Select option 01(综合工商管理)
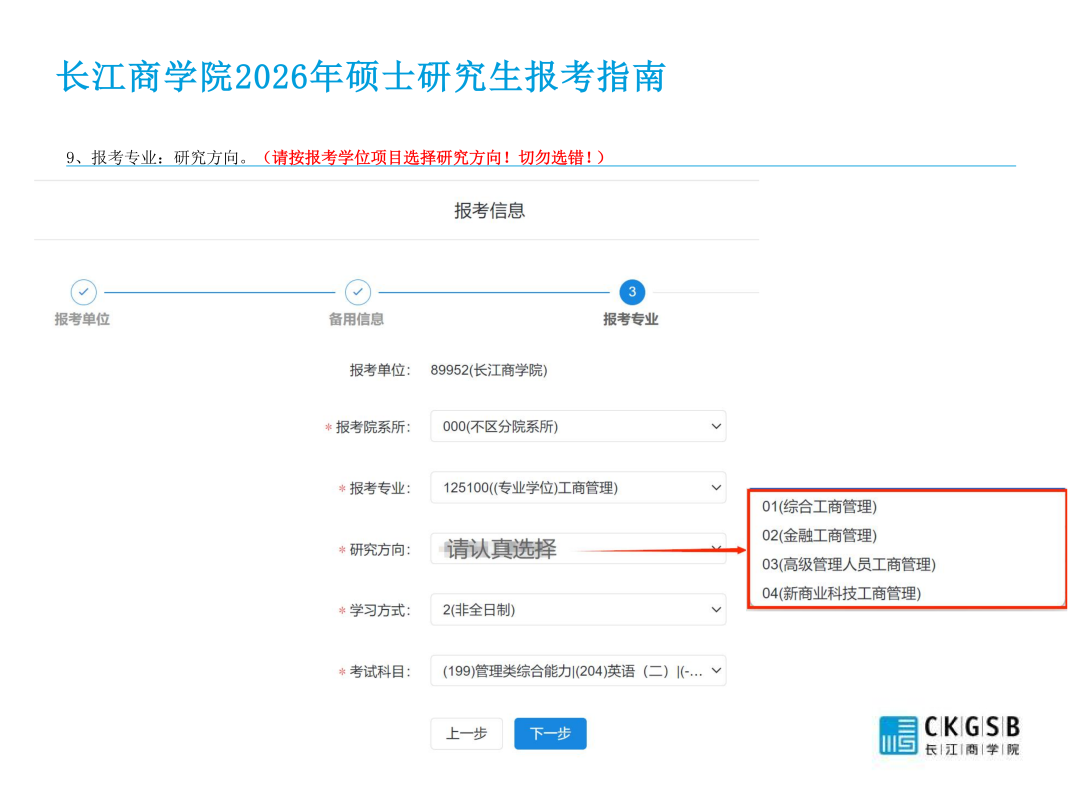 coord(819,507)
